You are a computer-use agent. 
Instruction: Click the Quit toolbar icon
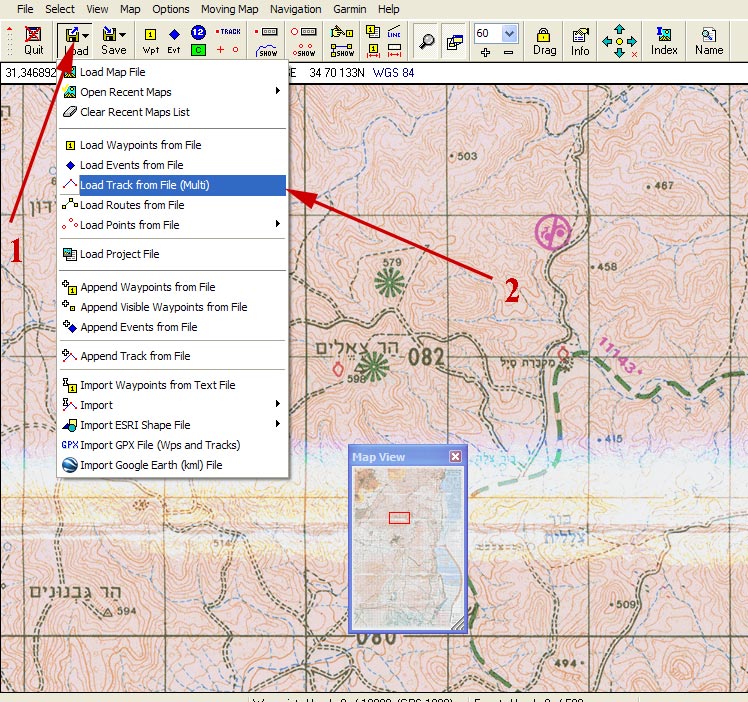tap(33, 41)
